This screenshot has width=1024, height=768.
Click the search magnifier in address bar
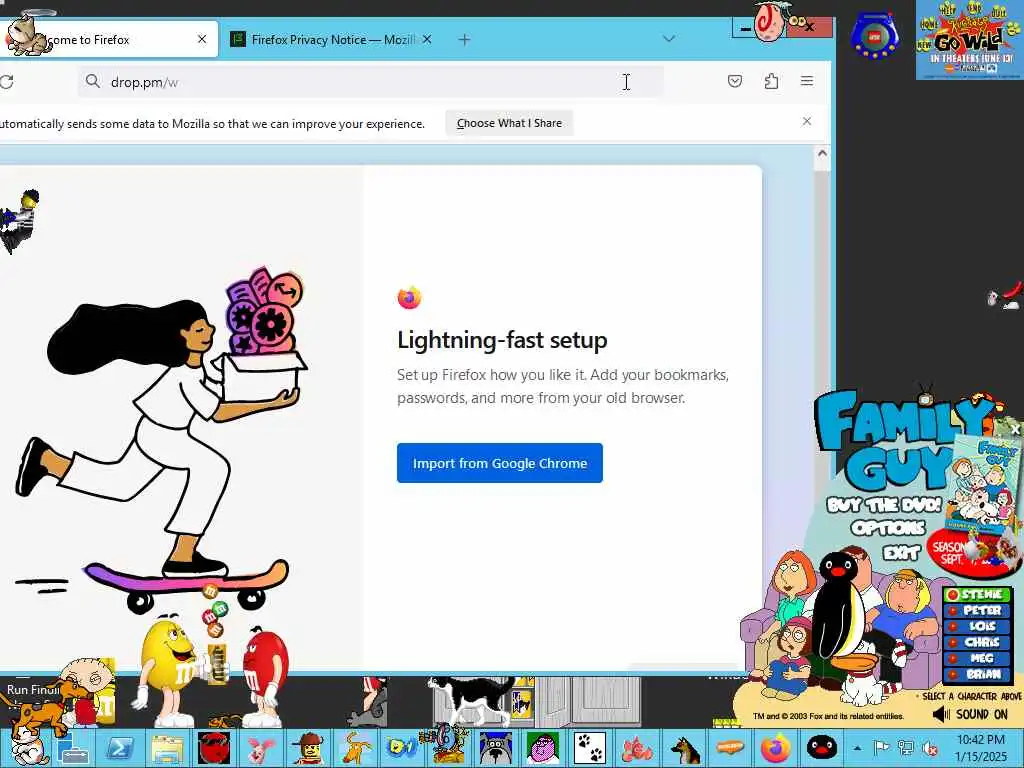point(93,82)
